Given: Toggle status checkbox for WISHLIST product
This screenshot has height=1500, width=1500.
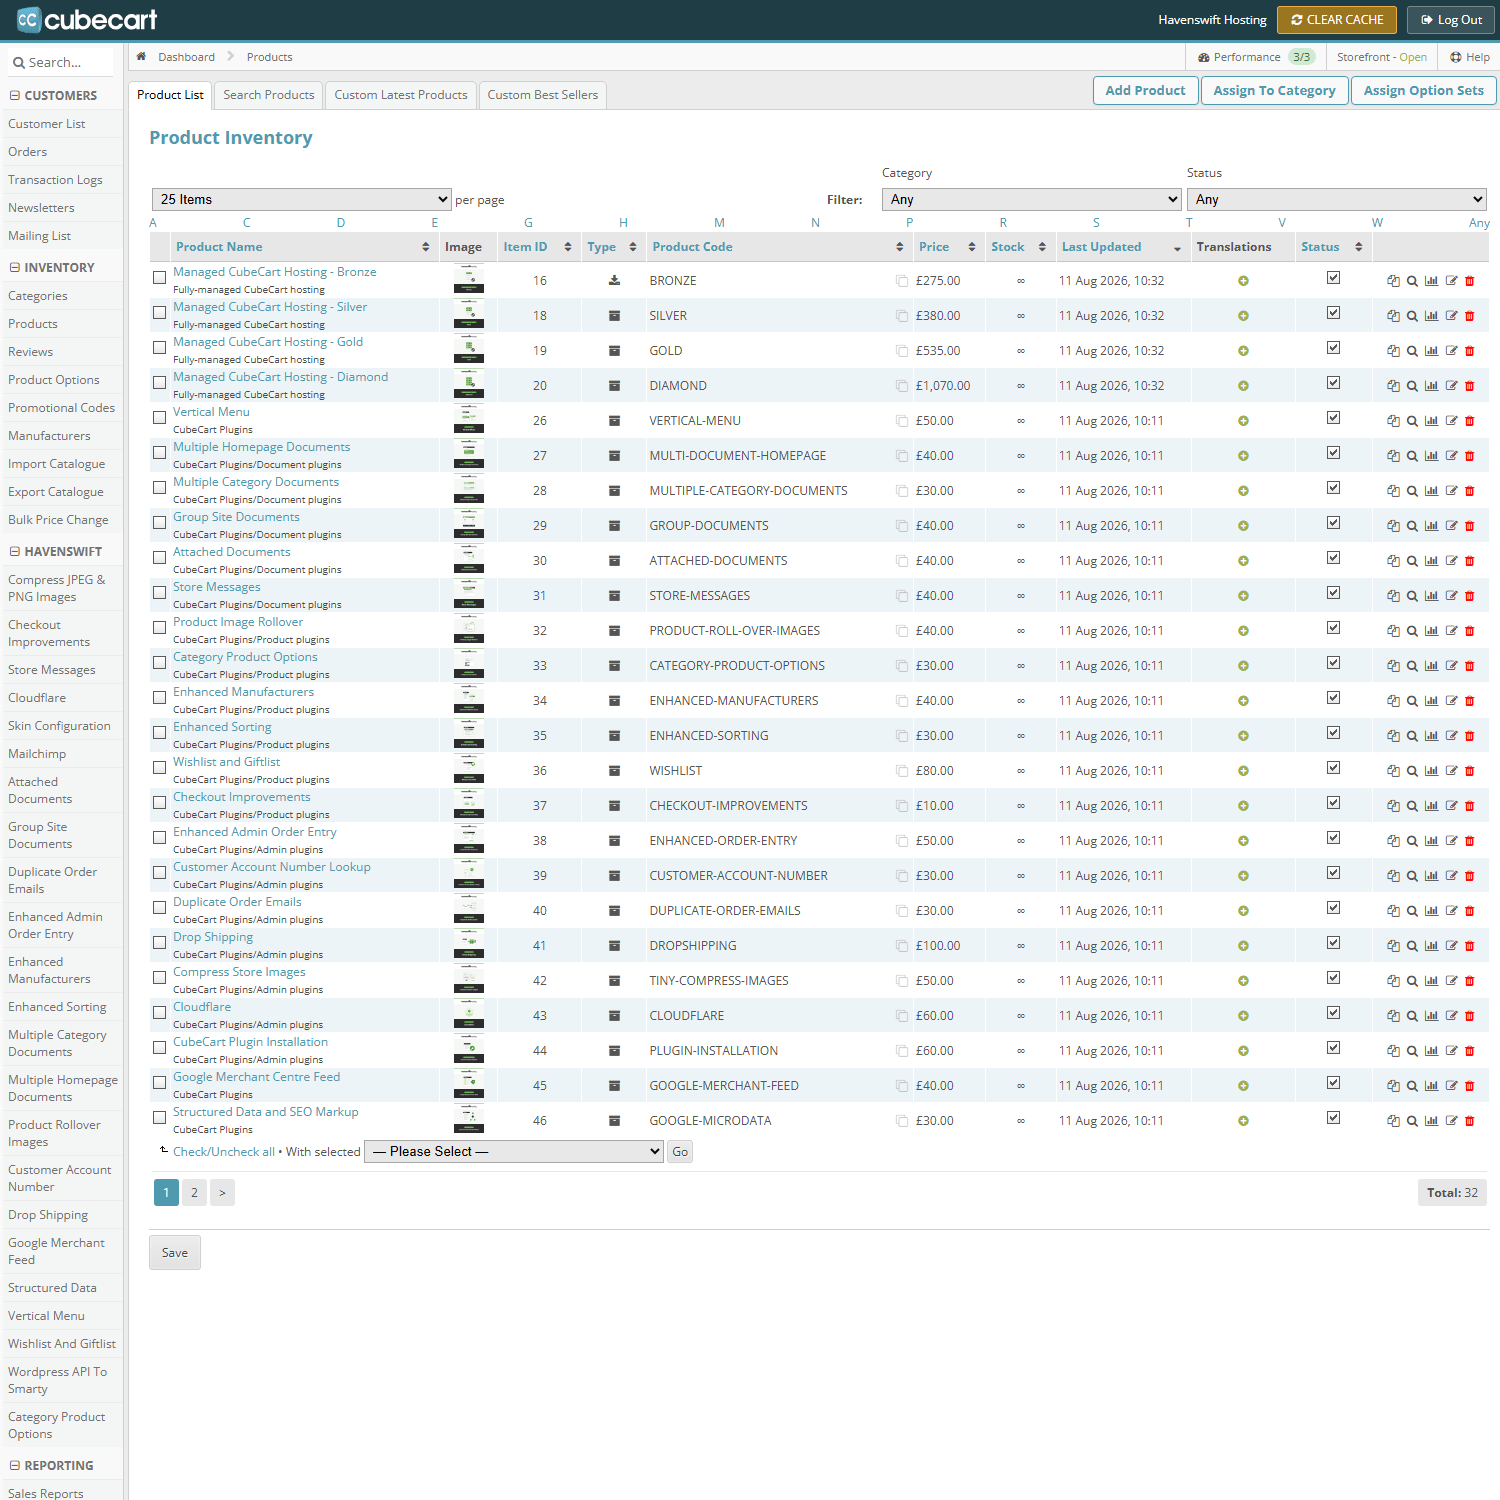Looking at the screenshot, I should 1333,768.
